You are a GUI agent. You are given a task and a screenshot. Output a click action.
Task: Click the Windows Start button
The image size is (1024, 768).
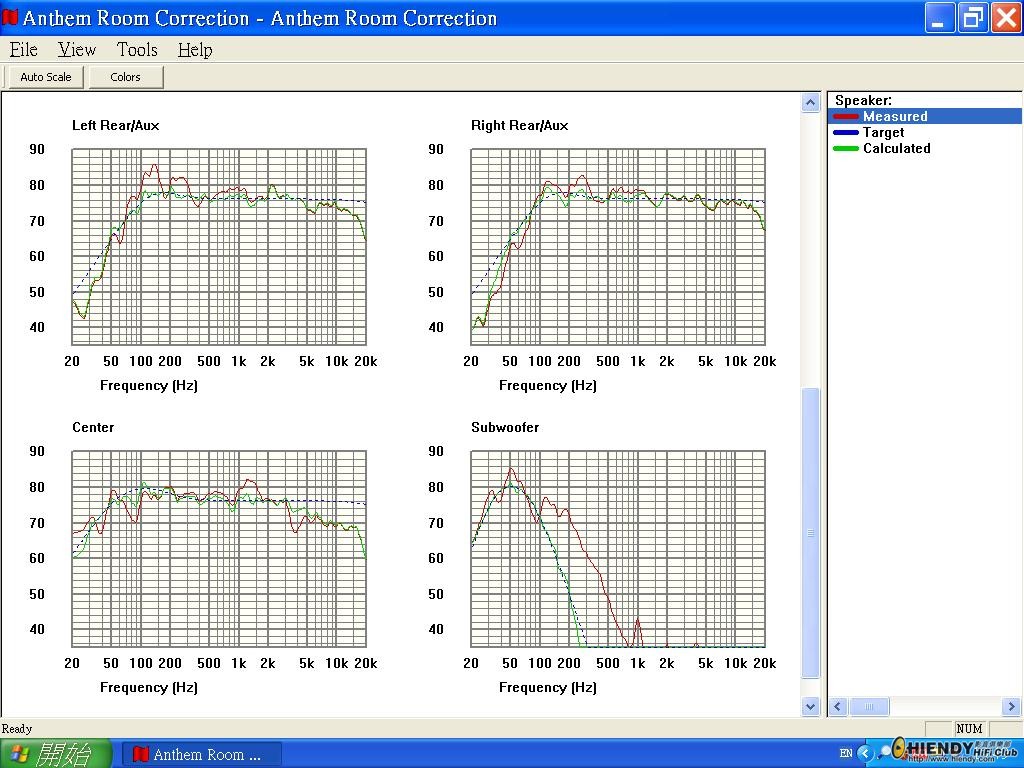tap(56, 754)
